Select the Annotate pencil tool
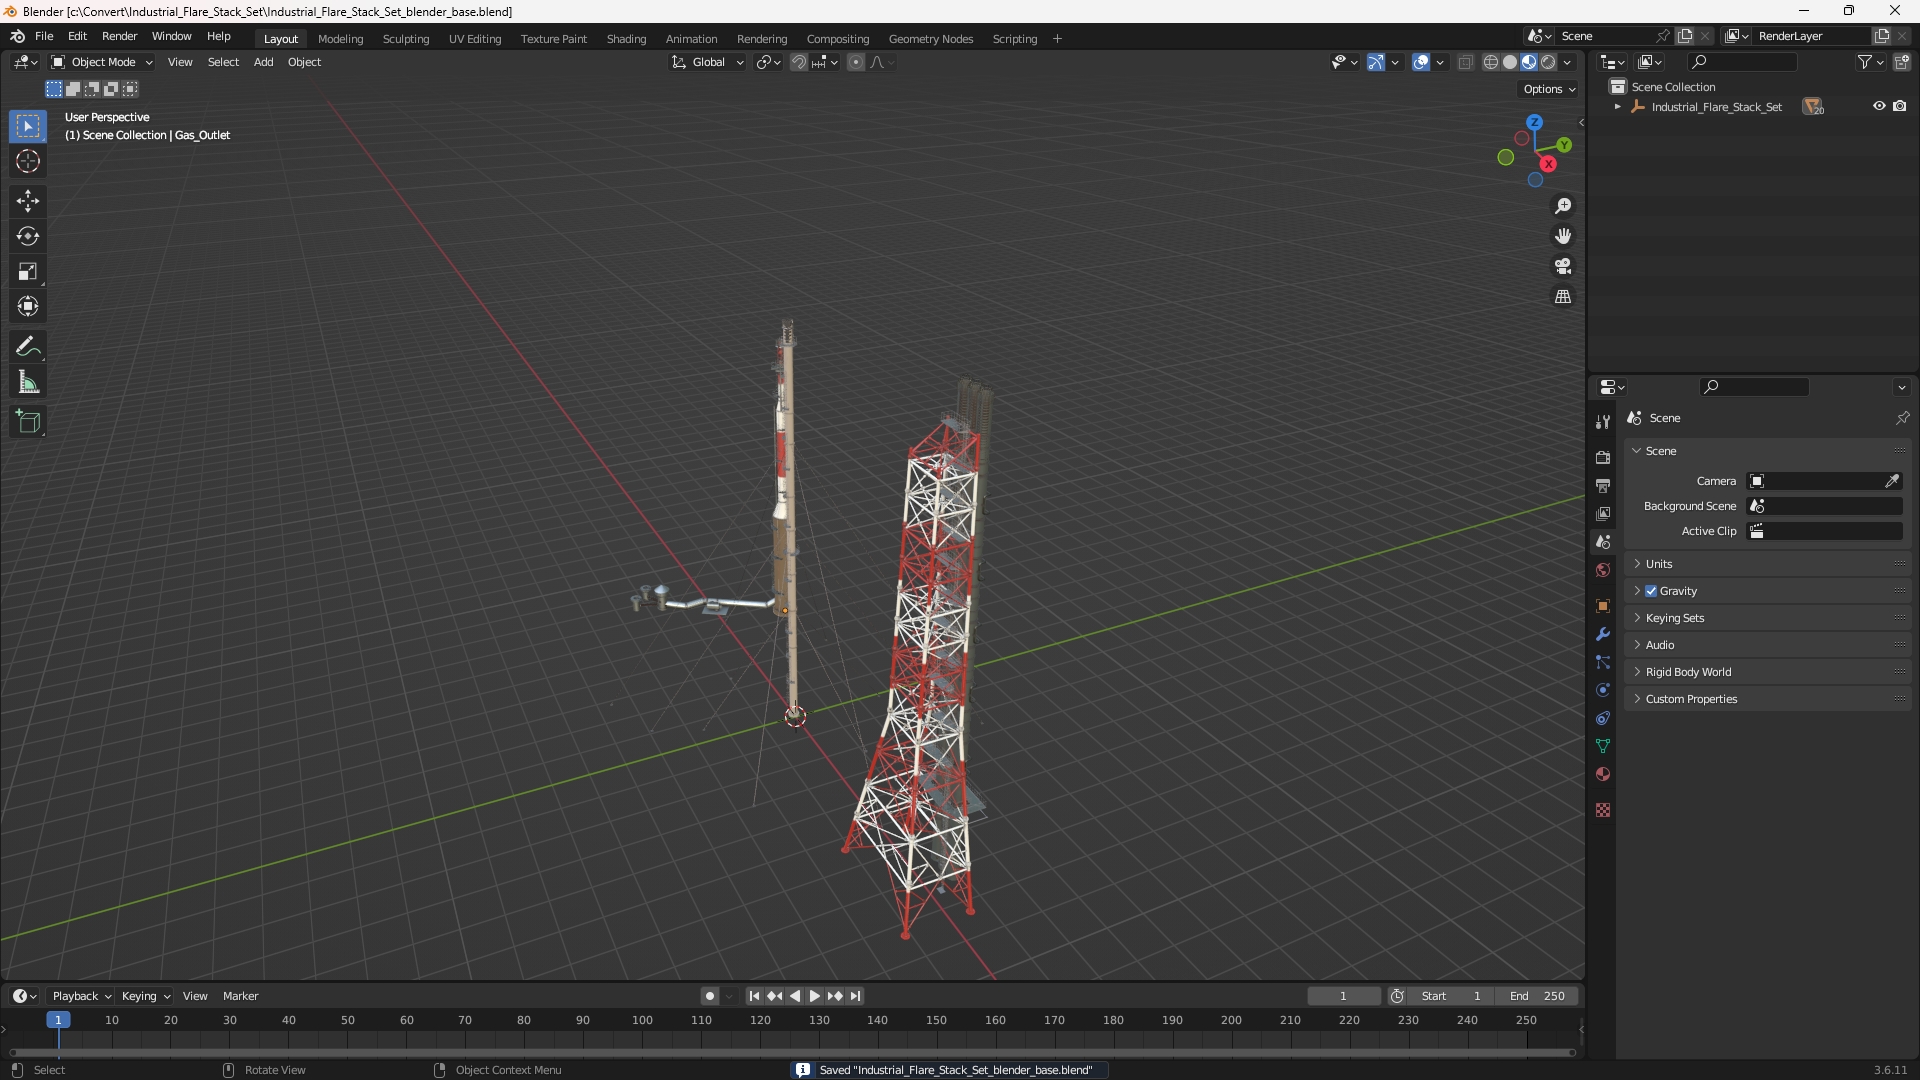This screenshot has height=1080, width=1920. [28, 347]
